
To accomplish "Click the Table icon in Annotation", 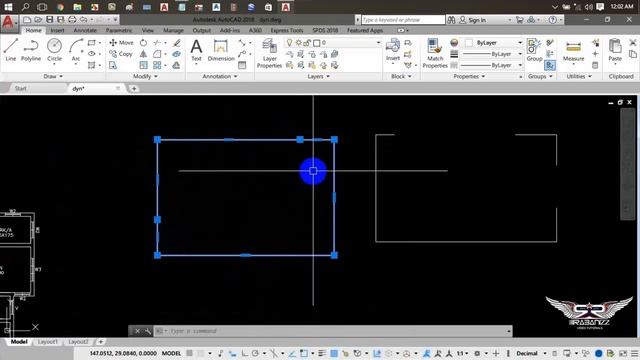I will [242, 65].
